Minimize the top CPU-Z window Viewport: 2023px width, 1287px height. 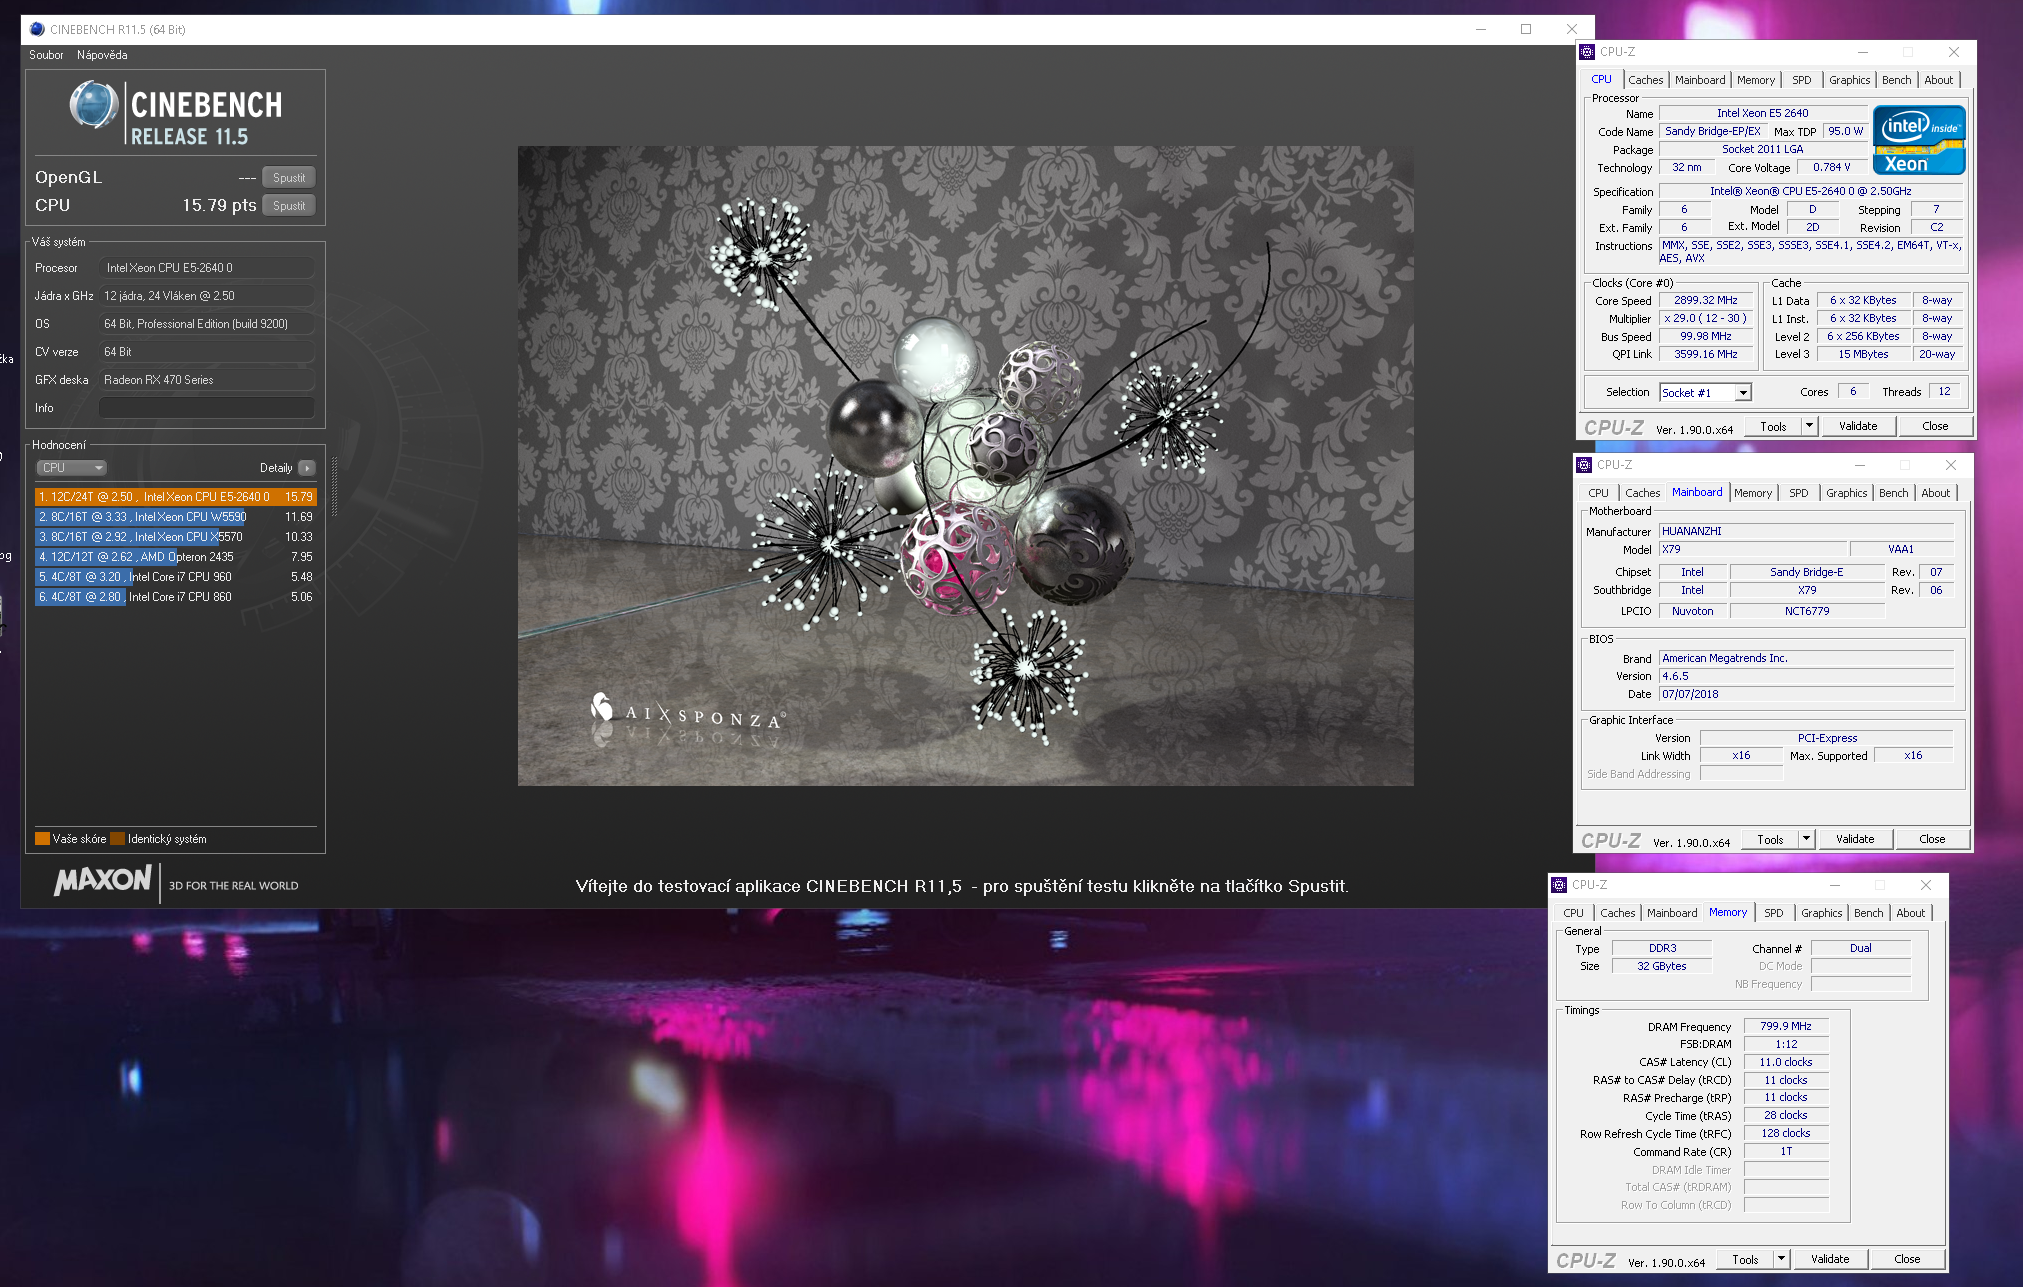pos(1862,52)
